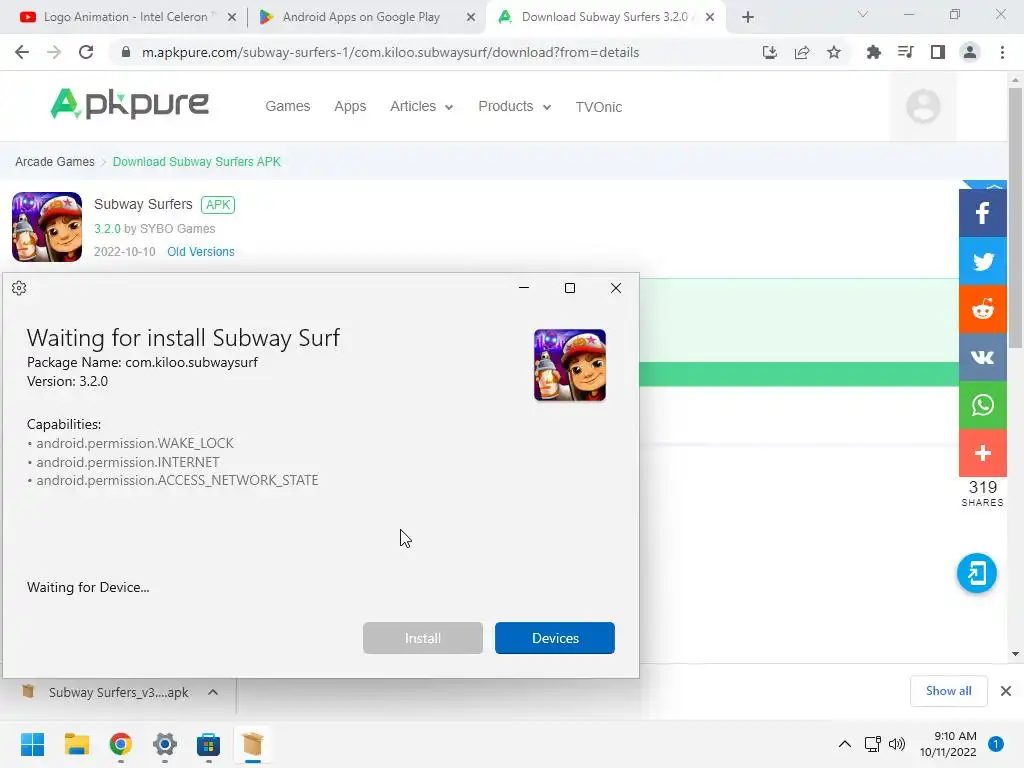
Task: Click the page vertical scrollbar
Action: click(1015, 216)
